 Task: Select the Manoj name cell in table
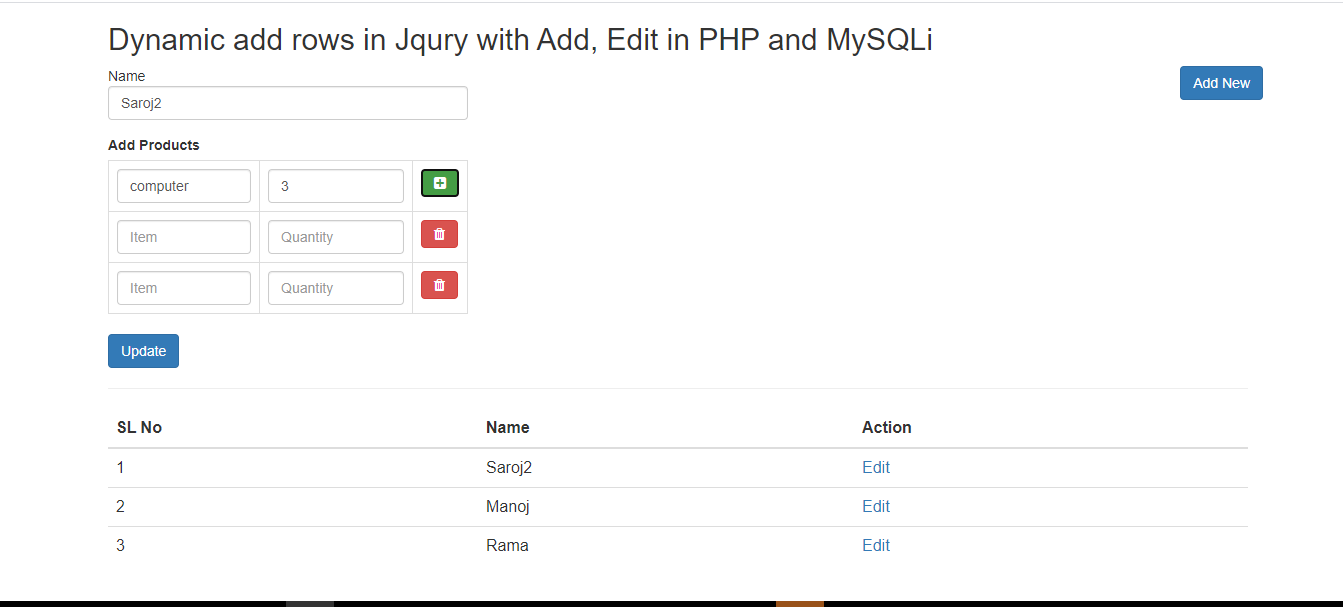coord(508,506)
